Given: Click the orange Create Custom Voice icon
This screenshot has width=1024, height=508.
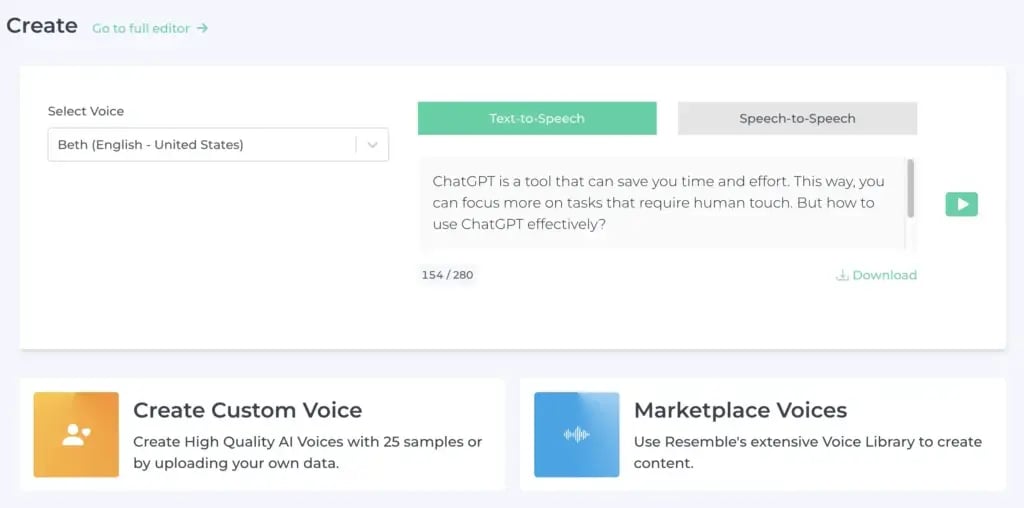Looking at the screenshot, I should 76,434.
